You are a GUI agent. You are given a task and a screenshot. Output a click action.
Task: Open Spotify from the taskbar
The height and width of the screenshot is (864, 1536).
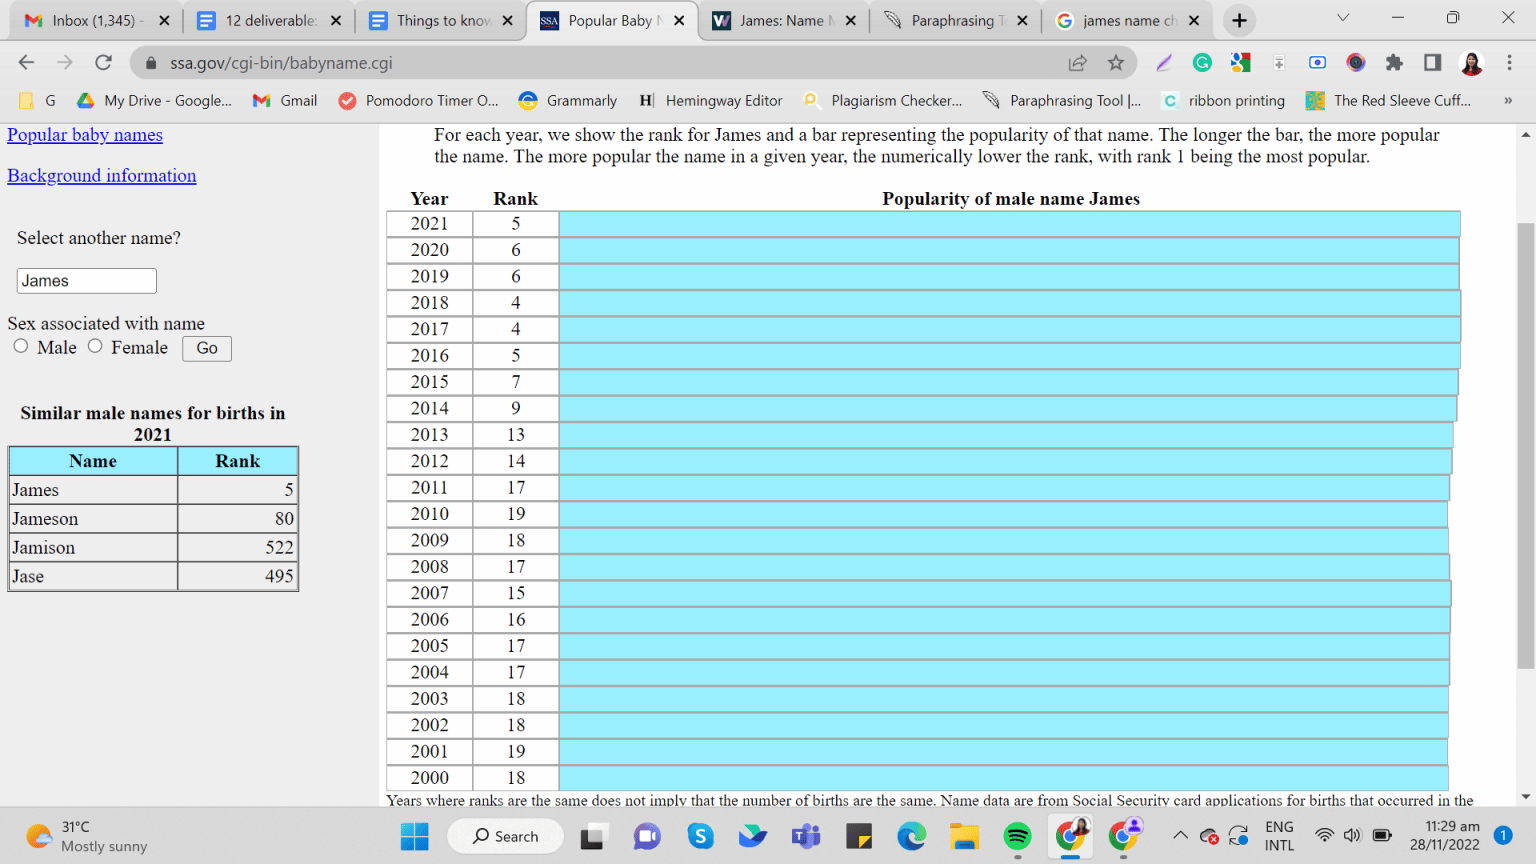1017,836
